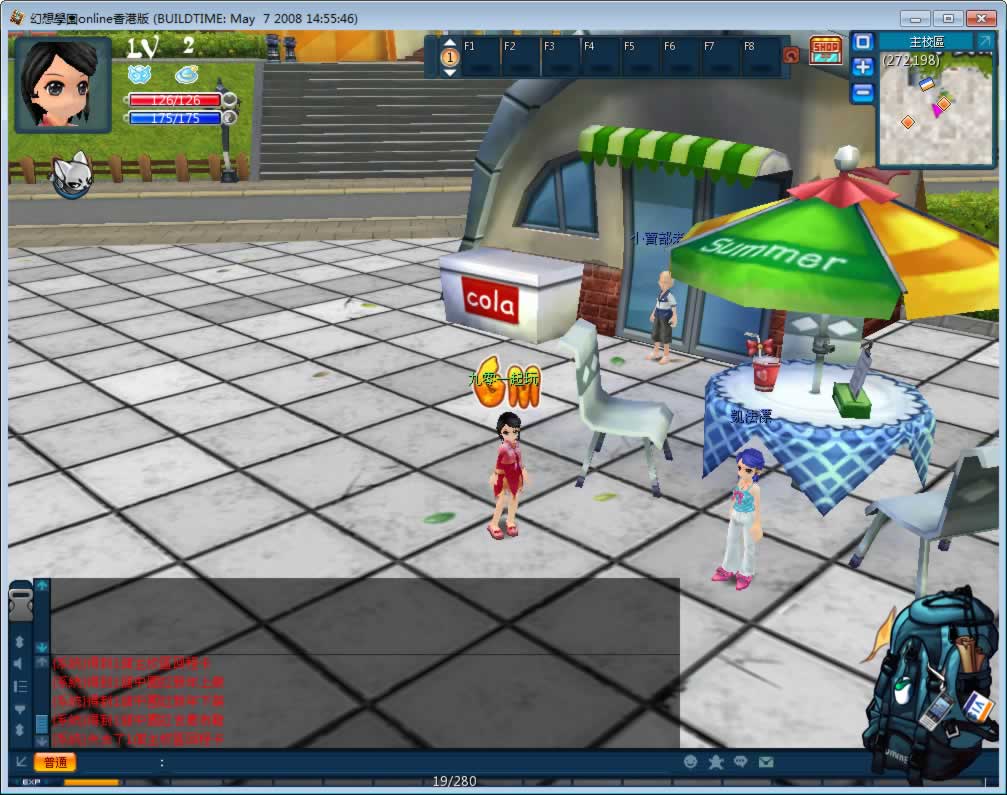Viewport: 1007px width, 795px height.
Task: Open the chat bubble icon in bottom bar
Action: (x=741, y=762)
